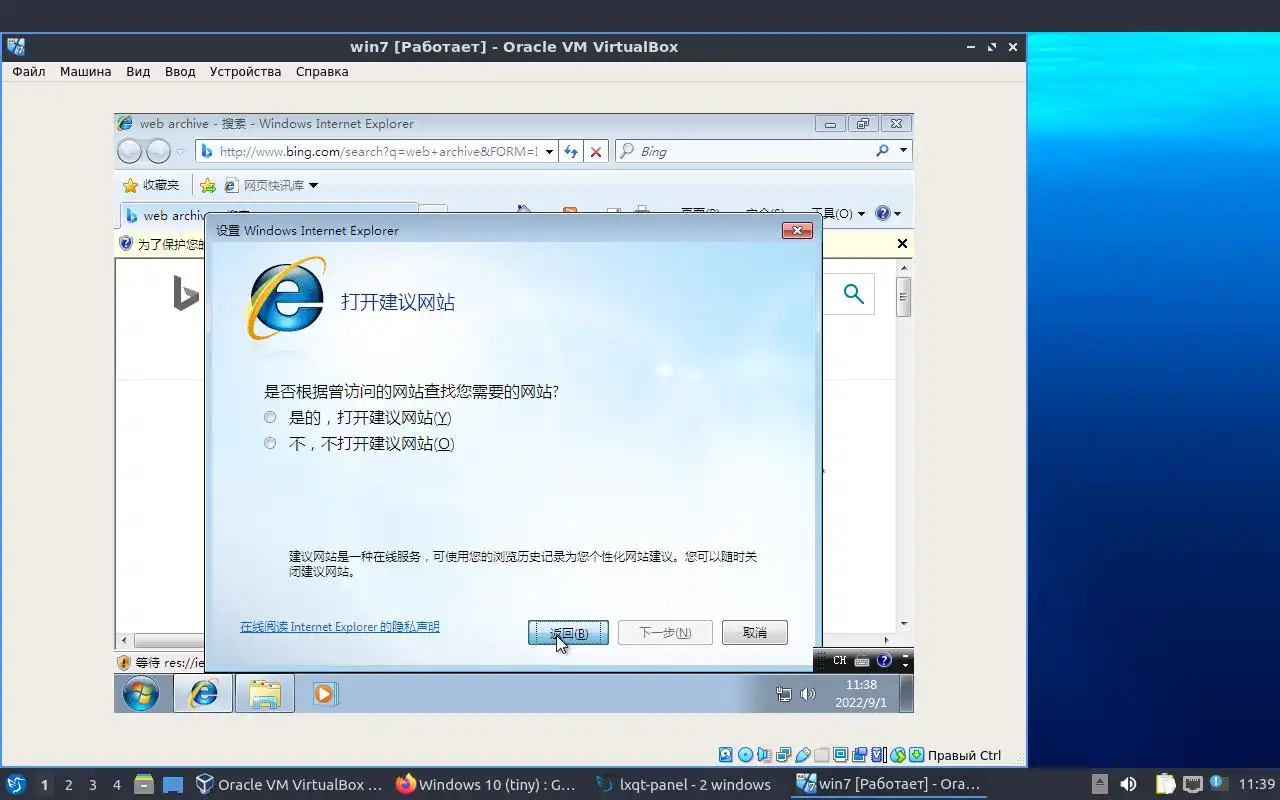Viewport: 1280px width, 800px height.
Task: Open the 收藏夹 favorites button
Action: 151,185
